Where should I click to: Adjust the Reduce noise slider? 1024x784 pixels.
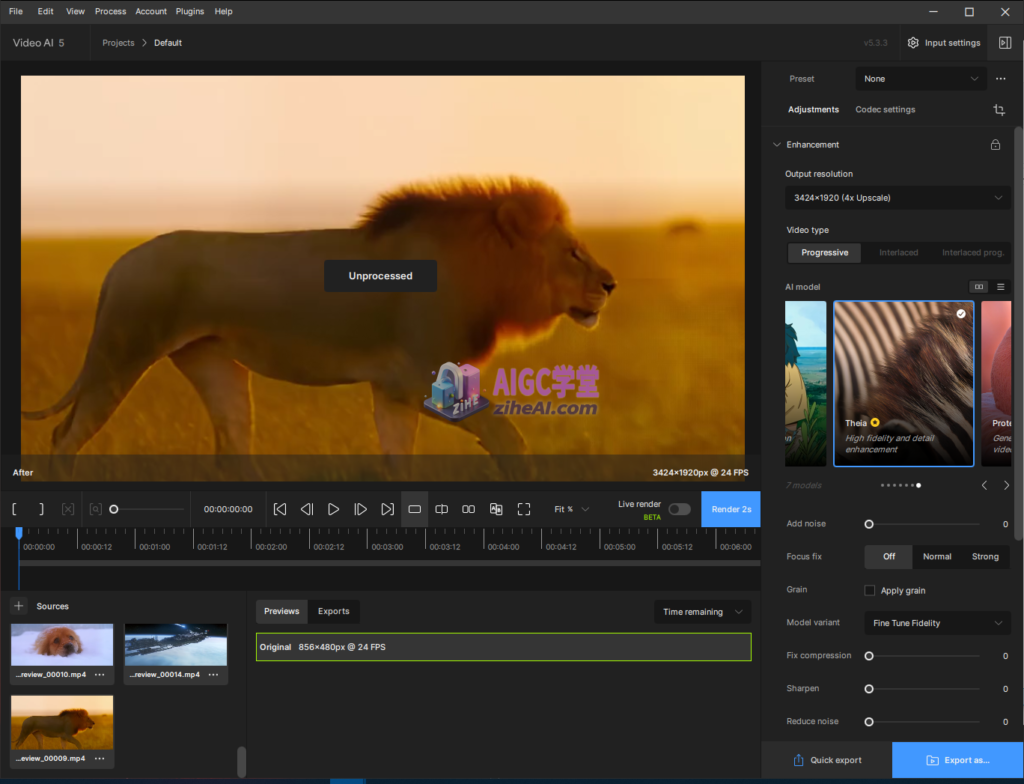point(923,722)
